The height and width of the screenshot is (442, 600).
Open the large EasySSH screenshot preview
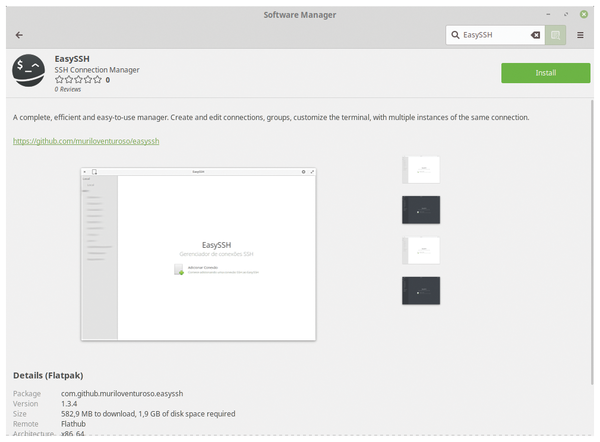198,254
